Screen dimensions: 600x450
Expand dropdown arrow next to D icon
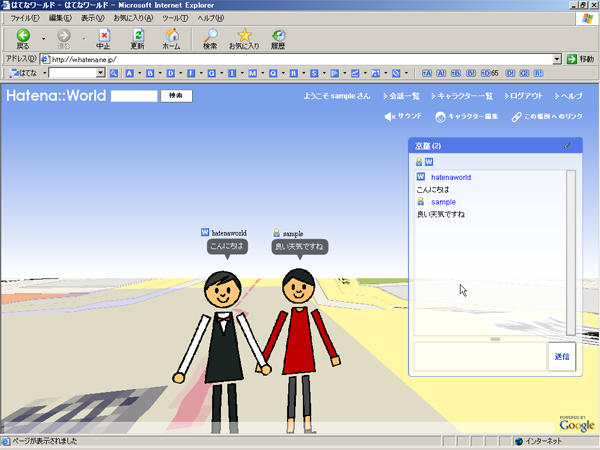point(181,73)
